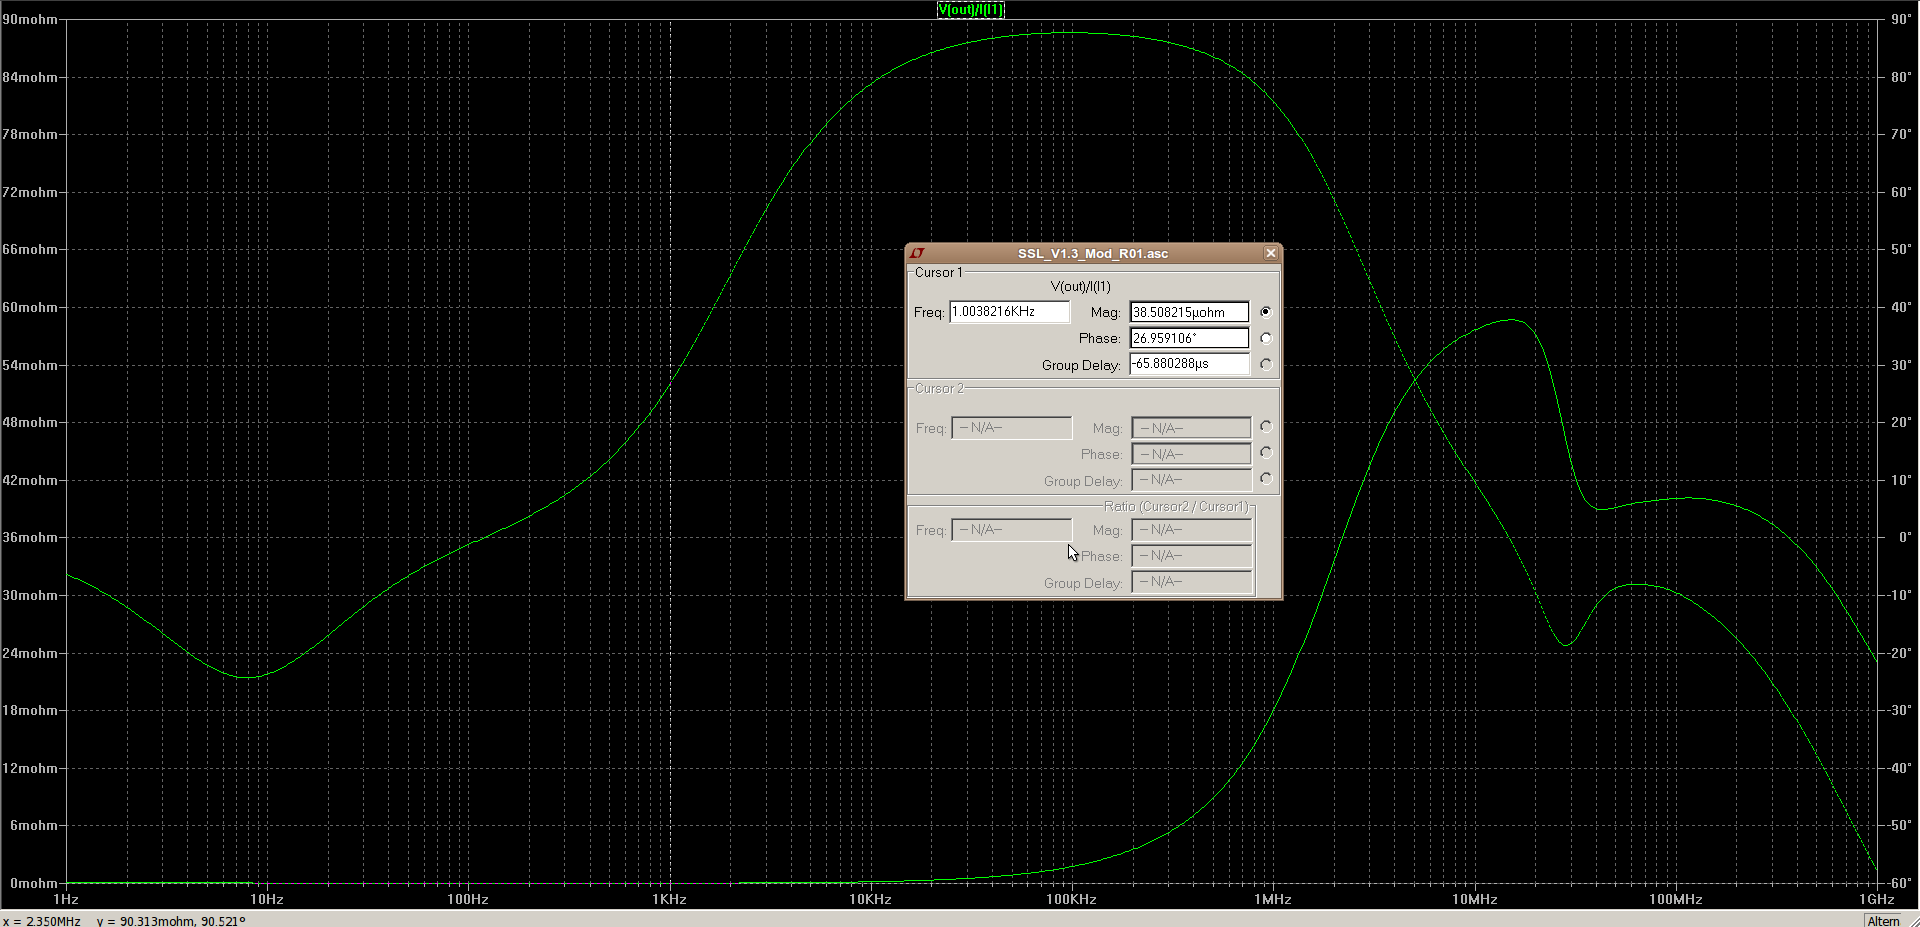Click the Cursor 2 Mag N/A field
This screenshot has width=1920, height=927.
tap(1191, 428)
